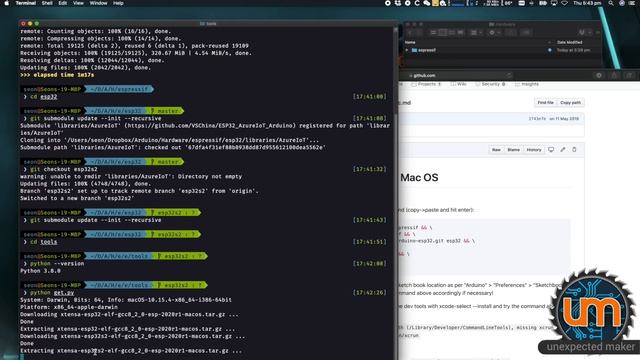Switch Finder window to list view

[x=442, y=32]
